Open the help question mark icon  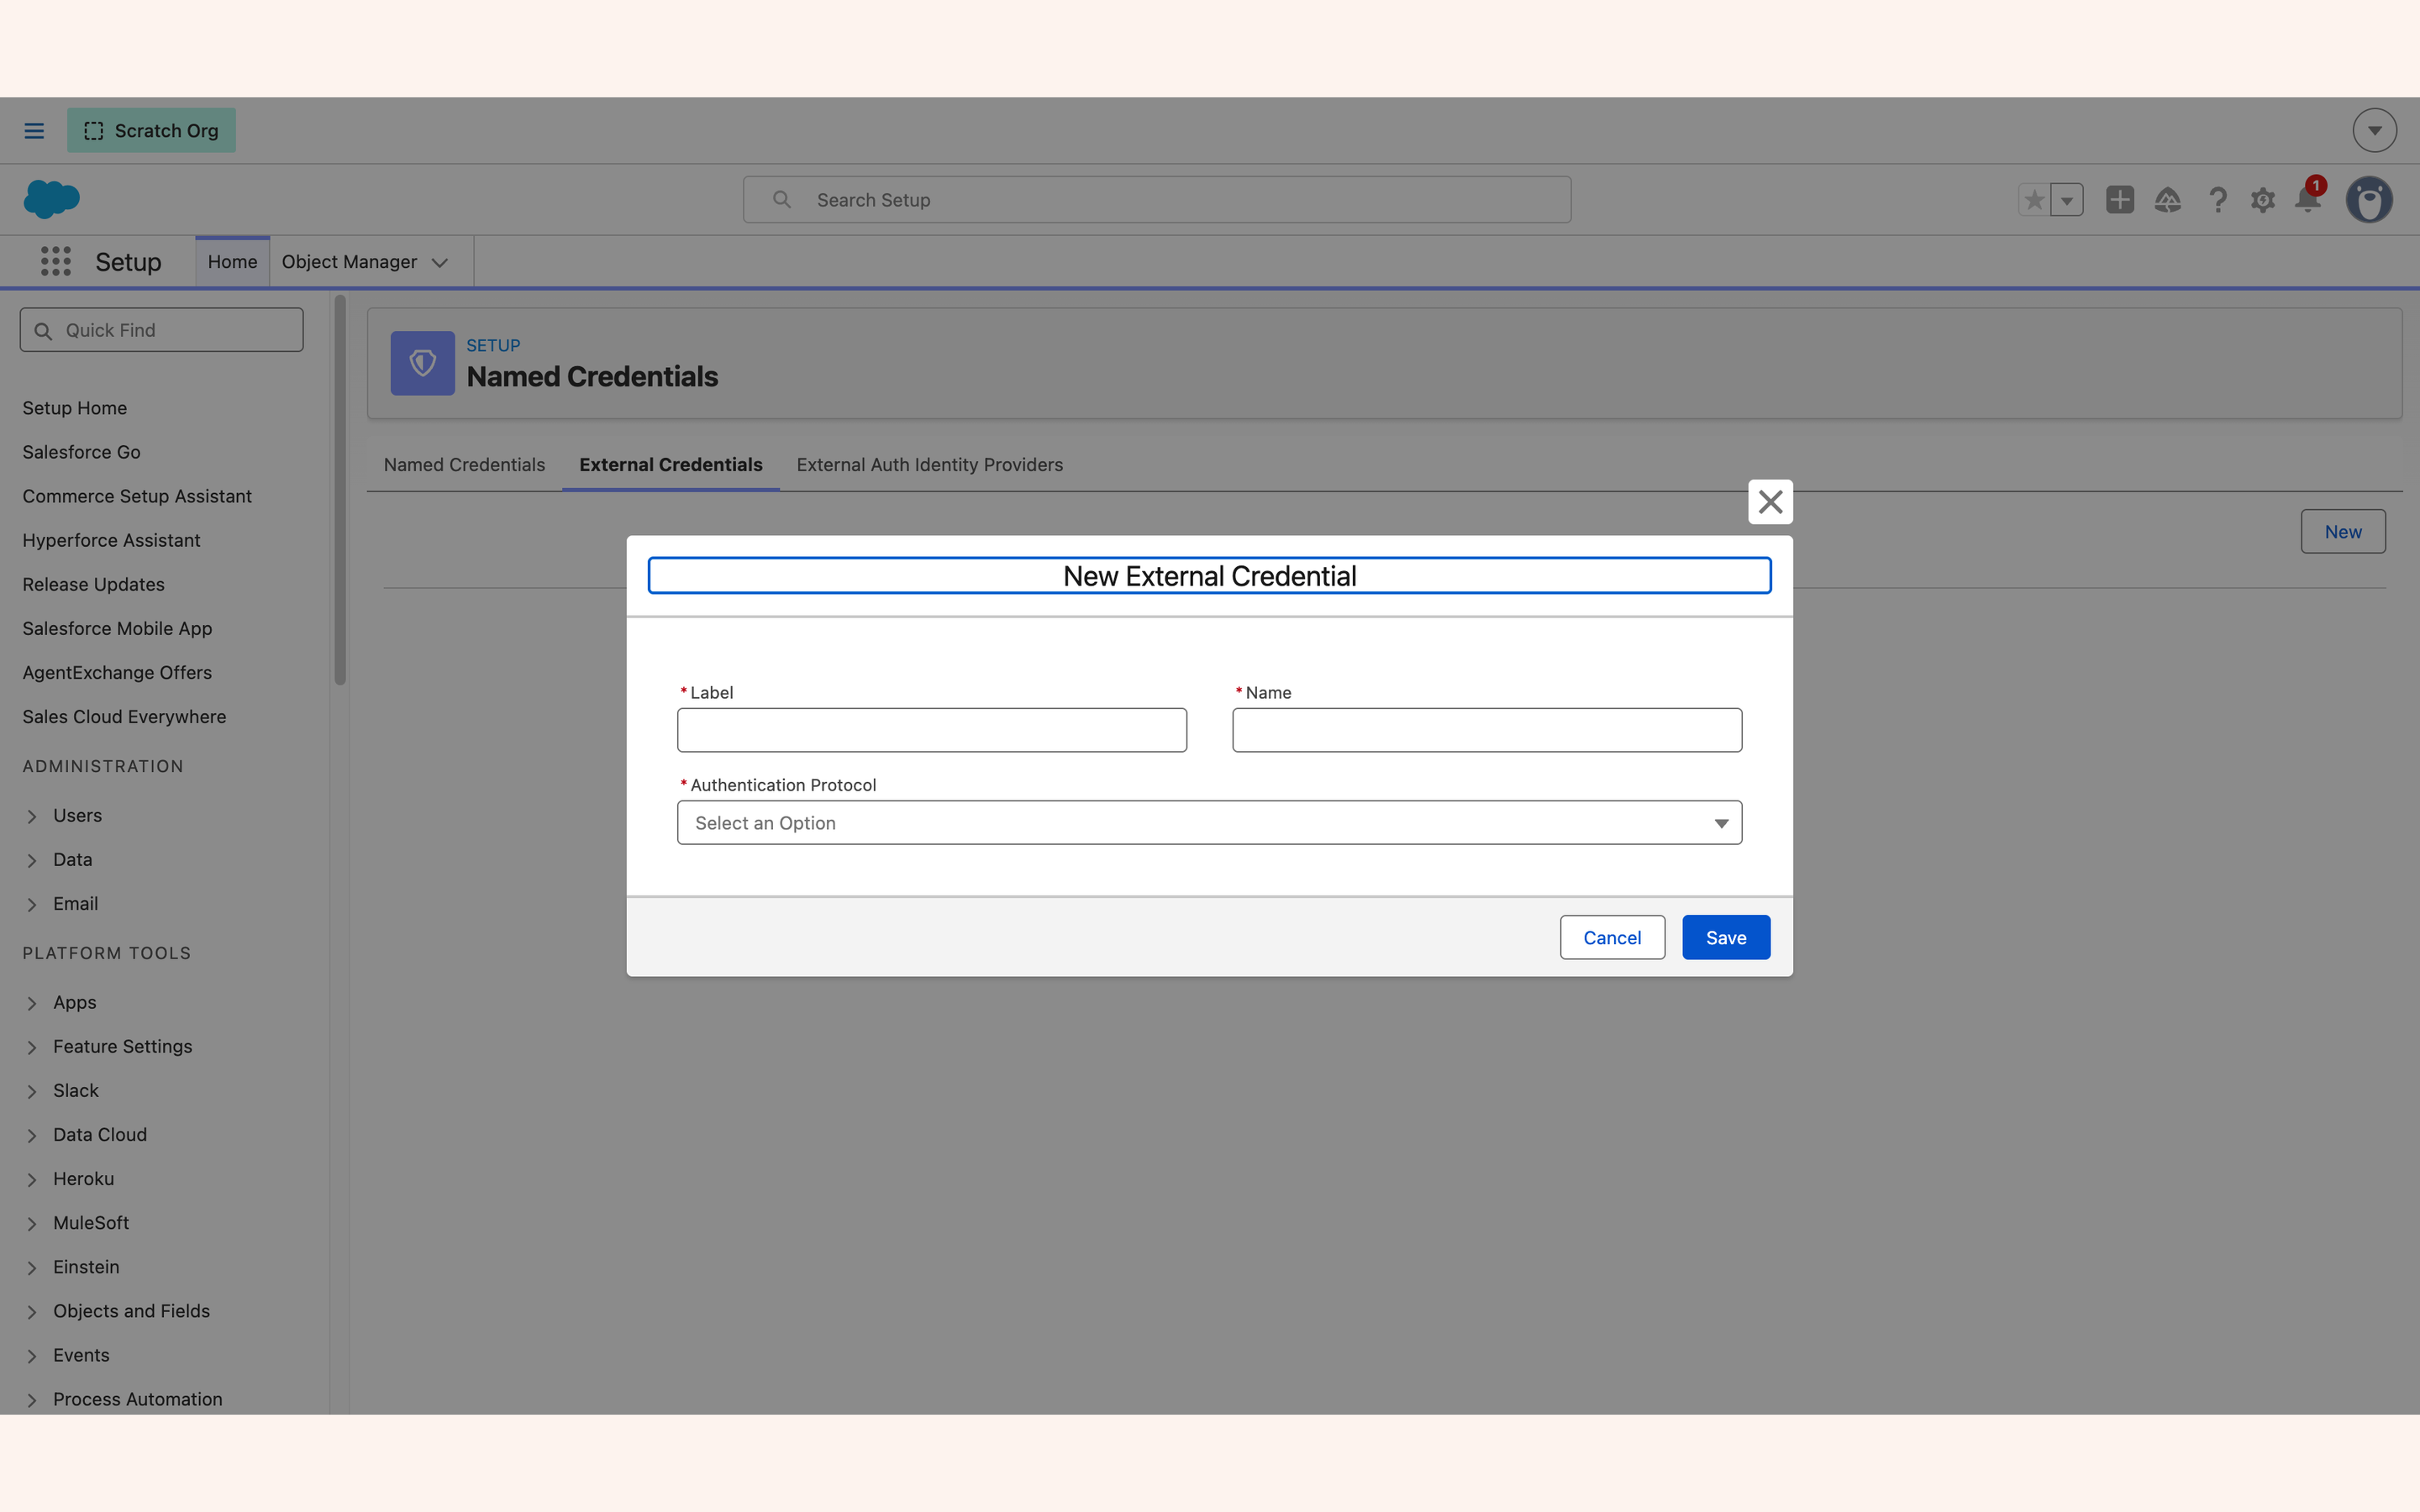[2217, 200]
